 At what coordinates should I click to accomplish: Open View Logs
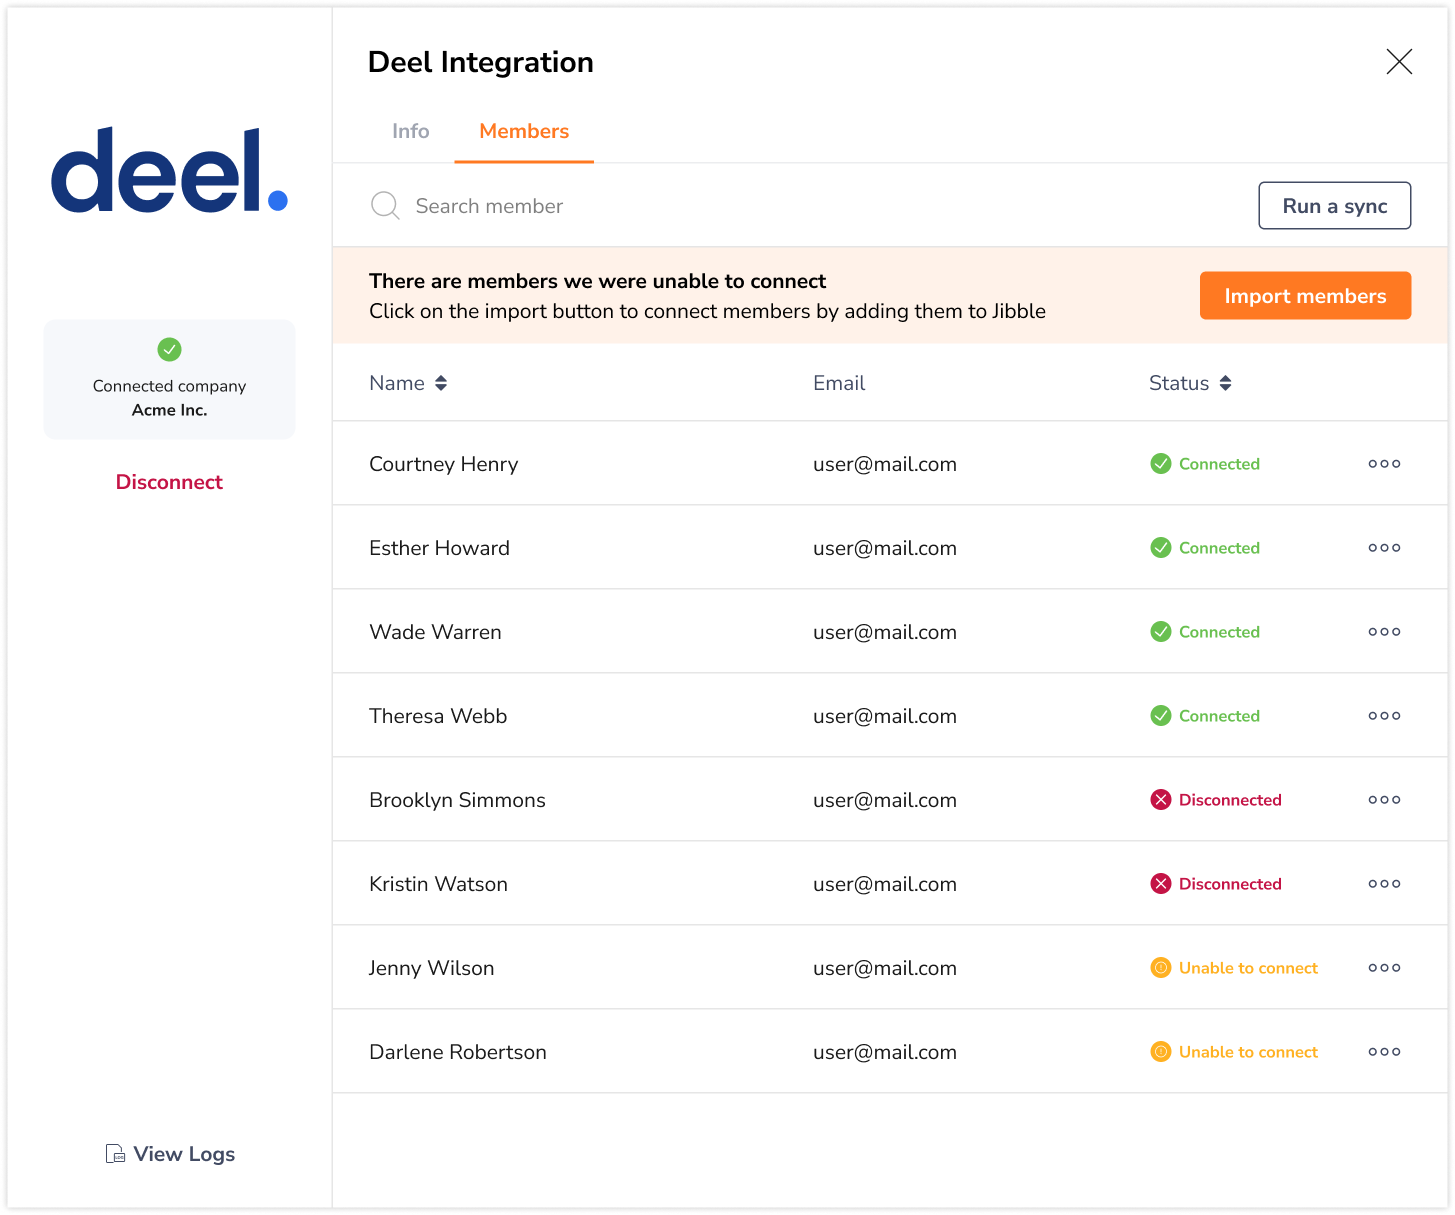pos(170,1154)
